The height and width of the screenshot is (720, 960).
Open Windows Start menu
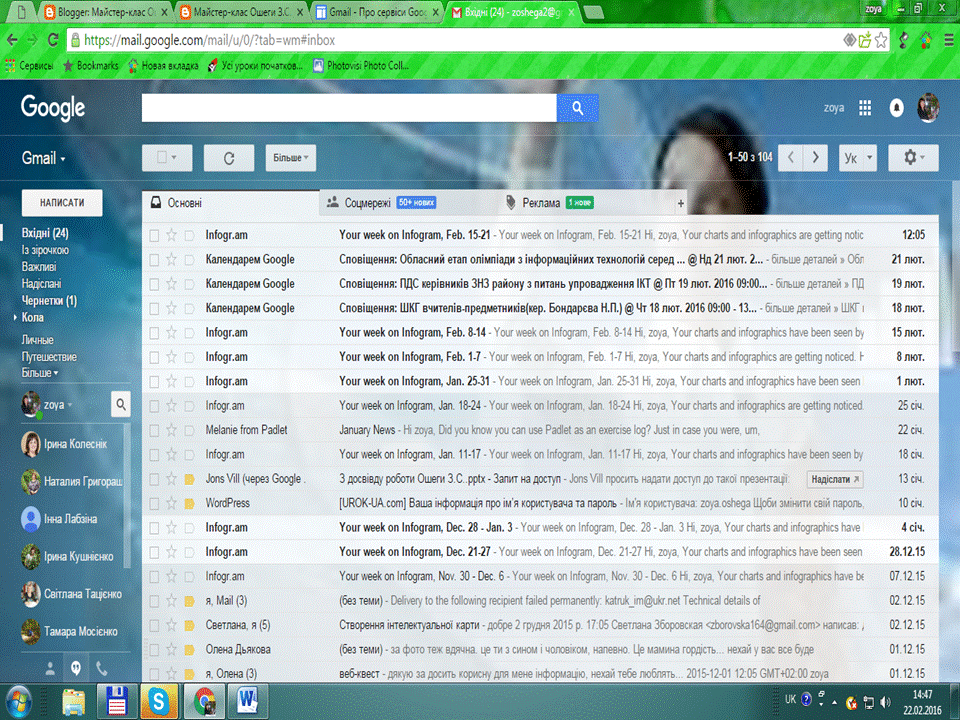(18, 702)
